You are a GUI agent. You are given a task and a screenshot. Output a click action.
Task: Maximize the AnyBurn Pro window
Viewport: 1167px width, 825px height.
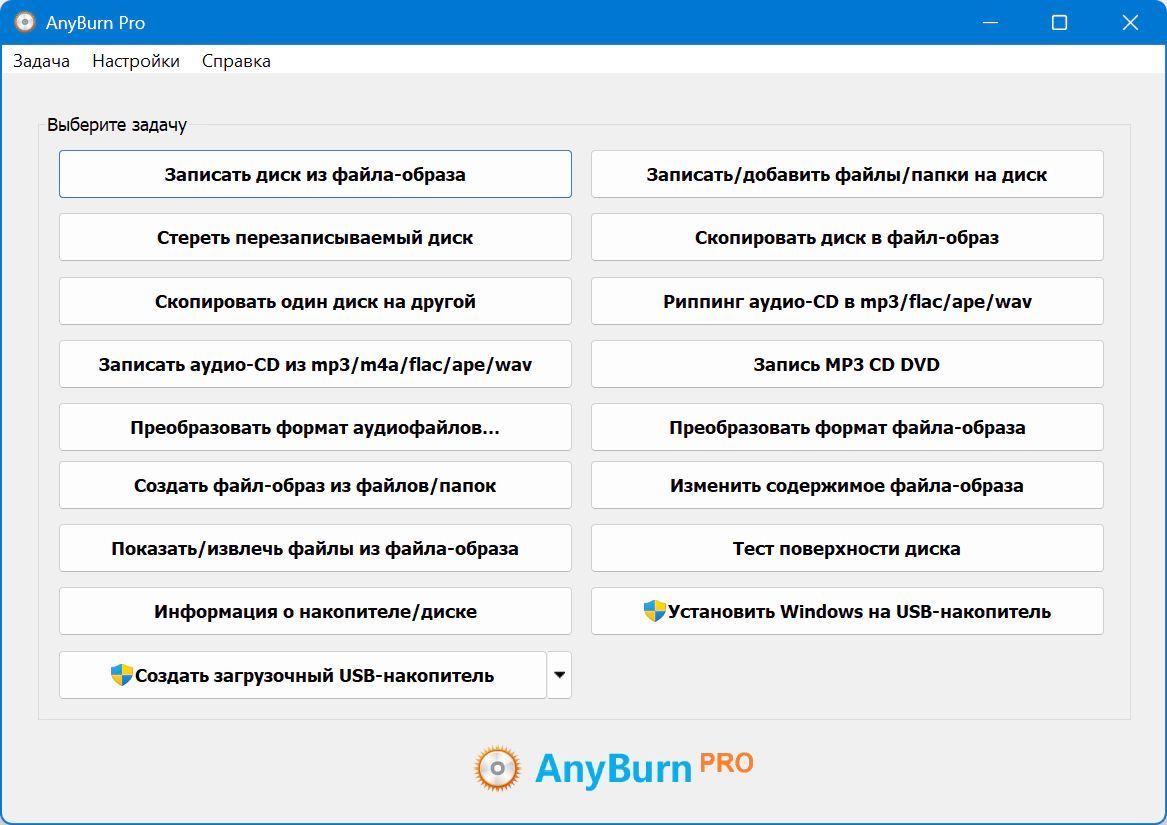(x=1059, y=22)
